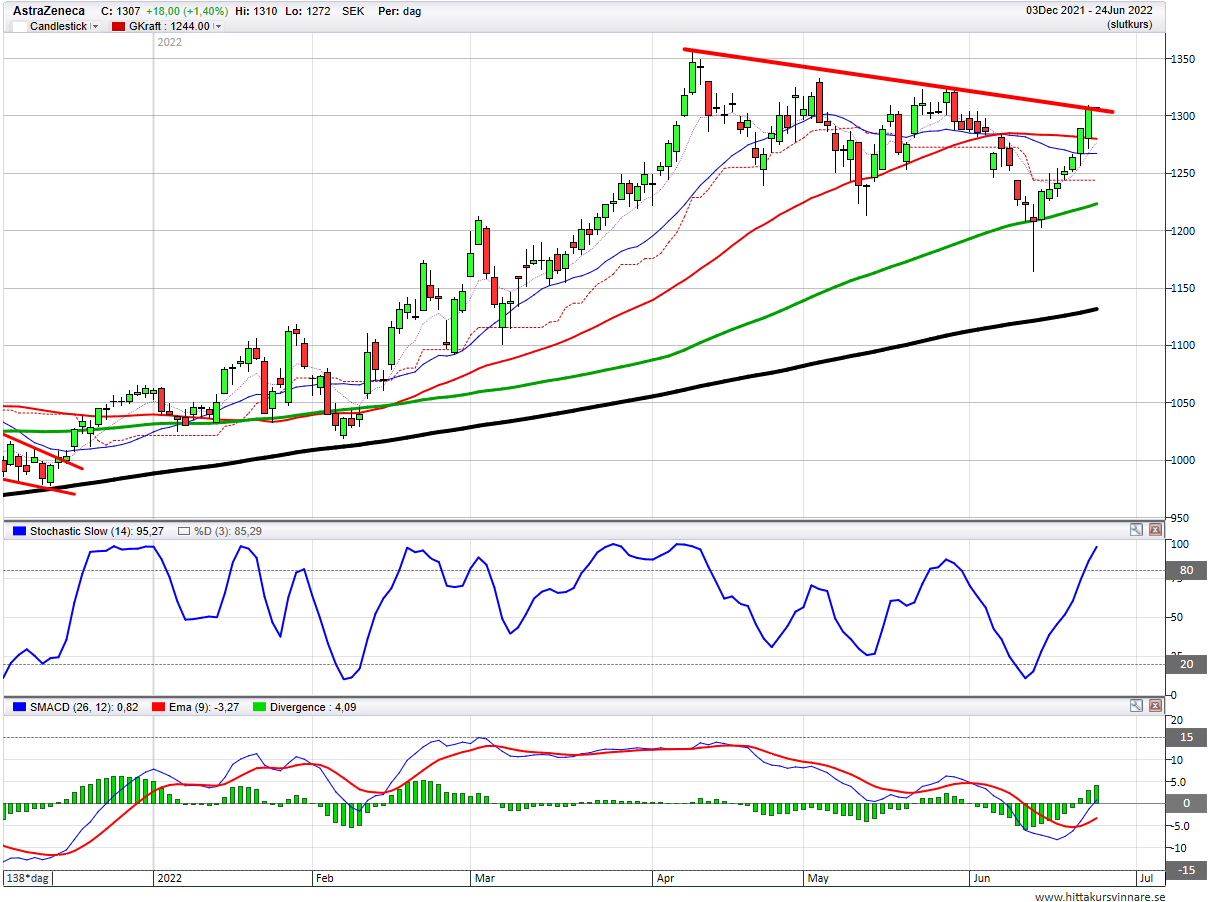The width and height of the screenshot is (1210, 902).
Task: Click the Jul label on time axis
Action: (x=1146, y=878)
